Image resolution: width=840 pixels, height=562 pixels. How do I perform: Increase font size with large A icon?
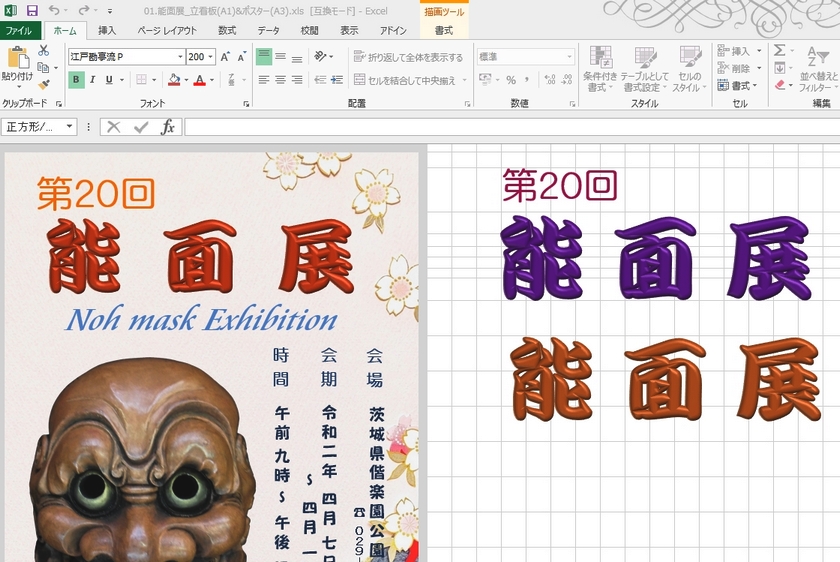coord(225,57)
